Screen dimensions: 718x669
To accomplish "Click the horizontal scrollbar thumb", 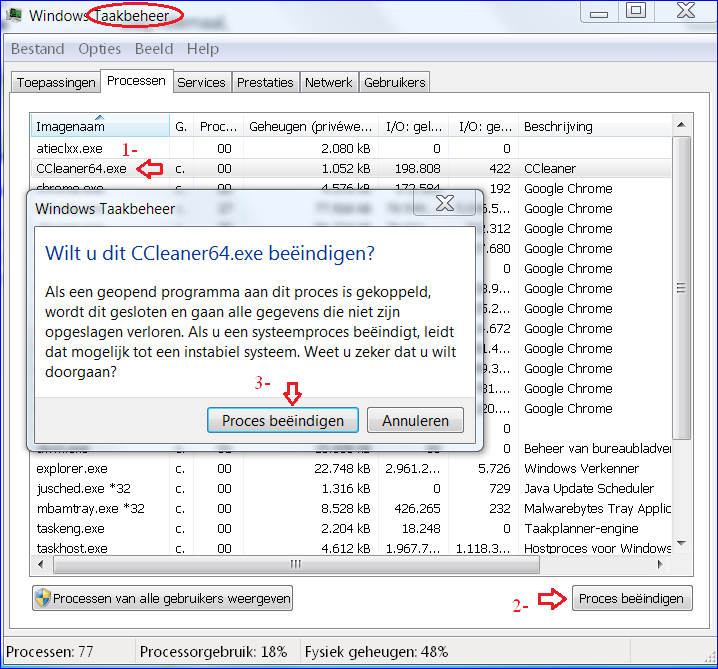I will (x=296, y=564).
